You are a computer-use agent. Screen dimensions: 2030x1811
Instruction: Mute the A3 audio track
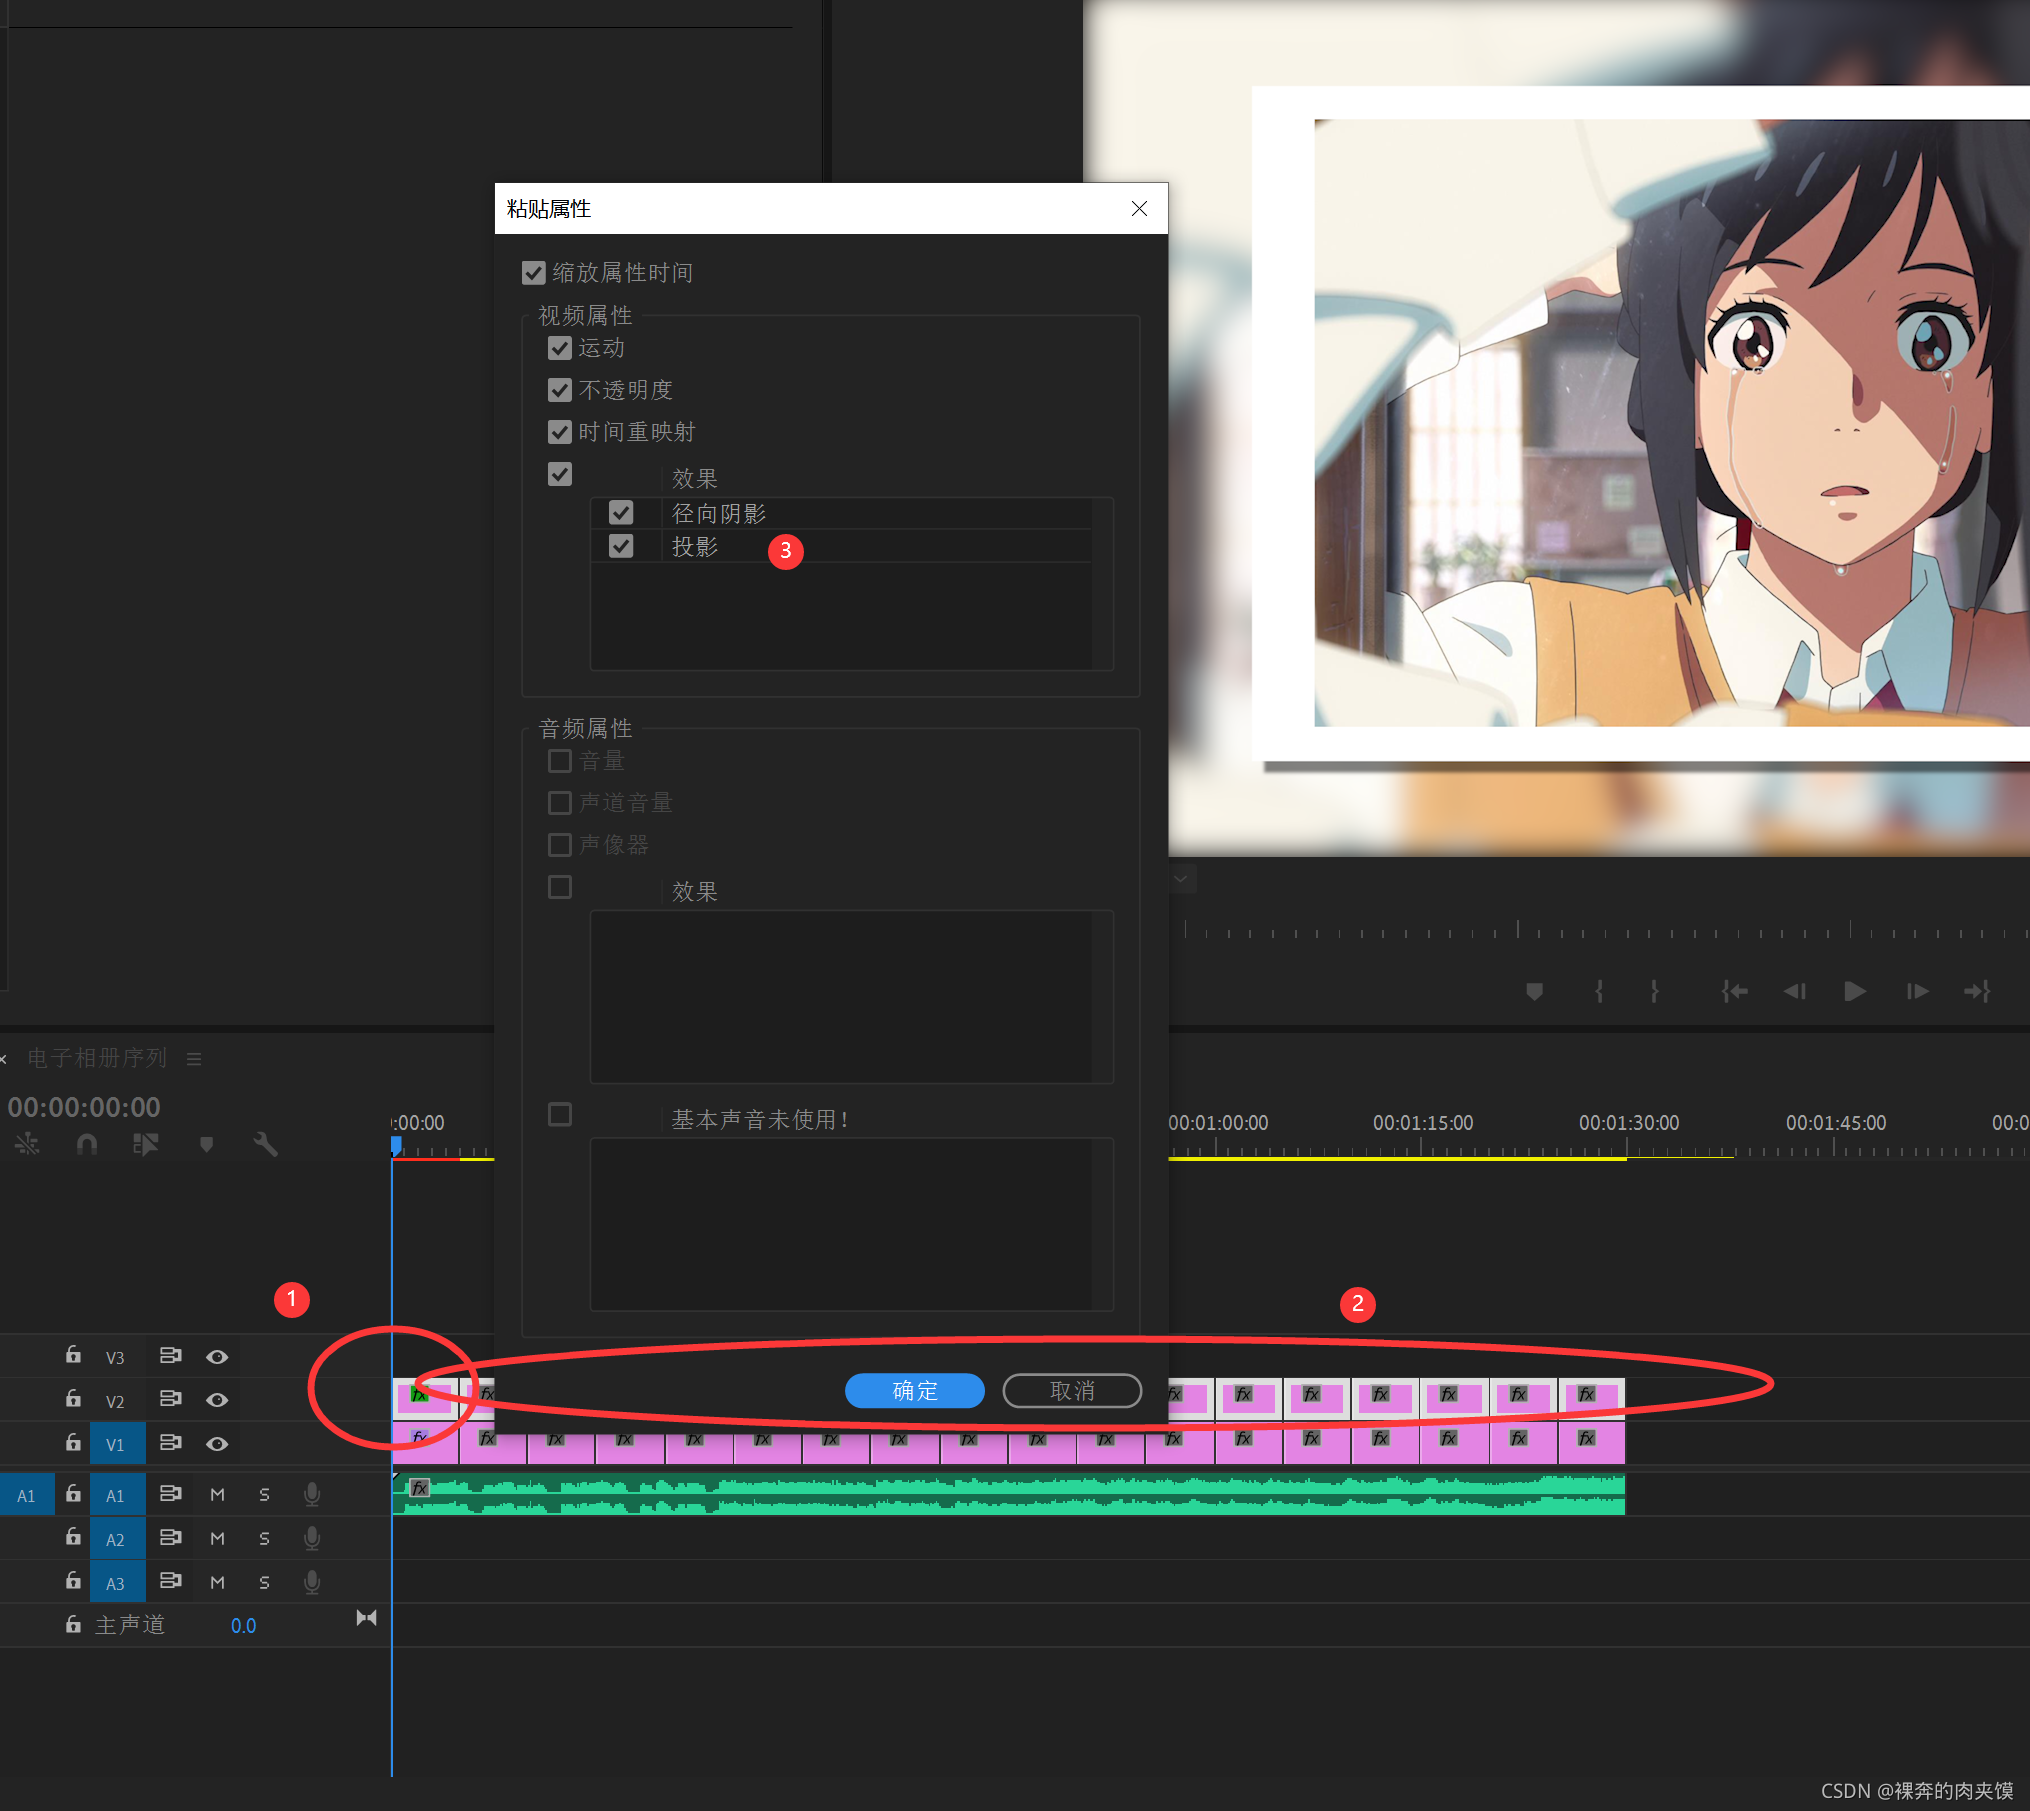[217, 1582]
